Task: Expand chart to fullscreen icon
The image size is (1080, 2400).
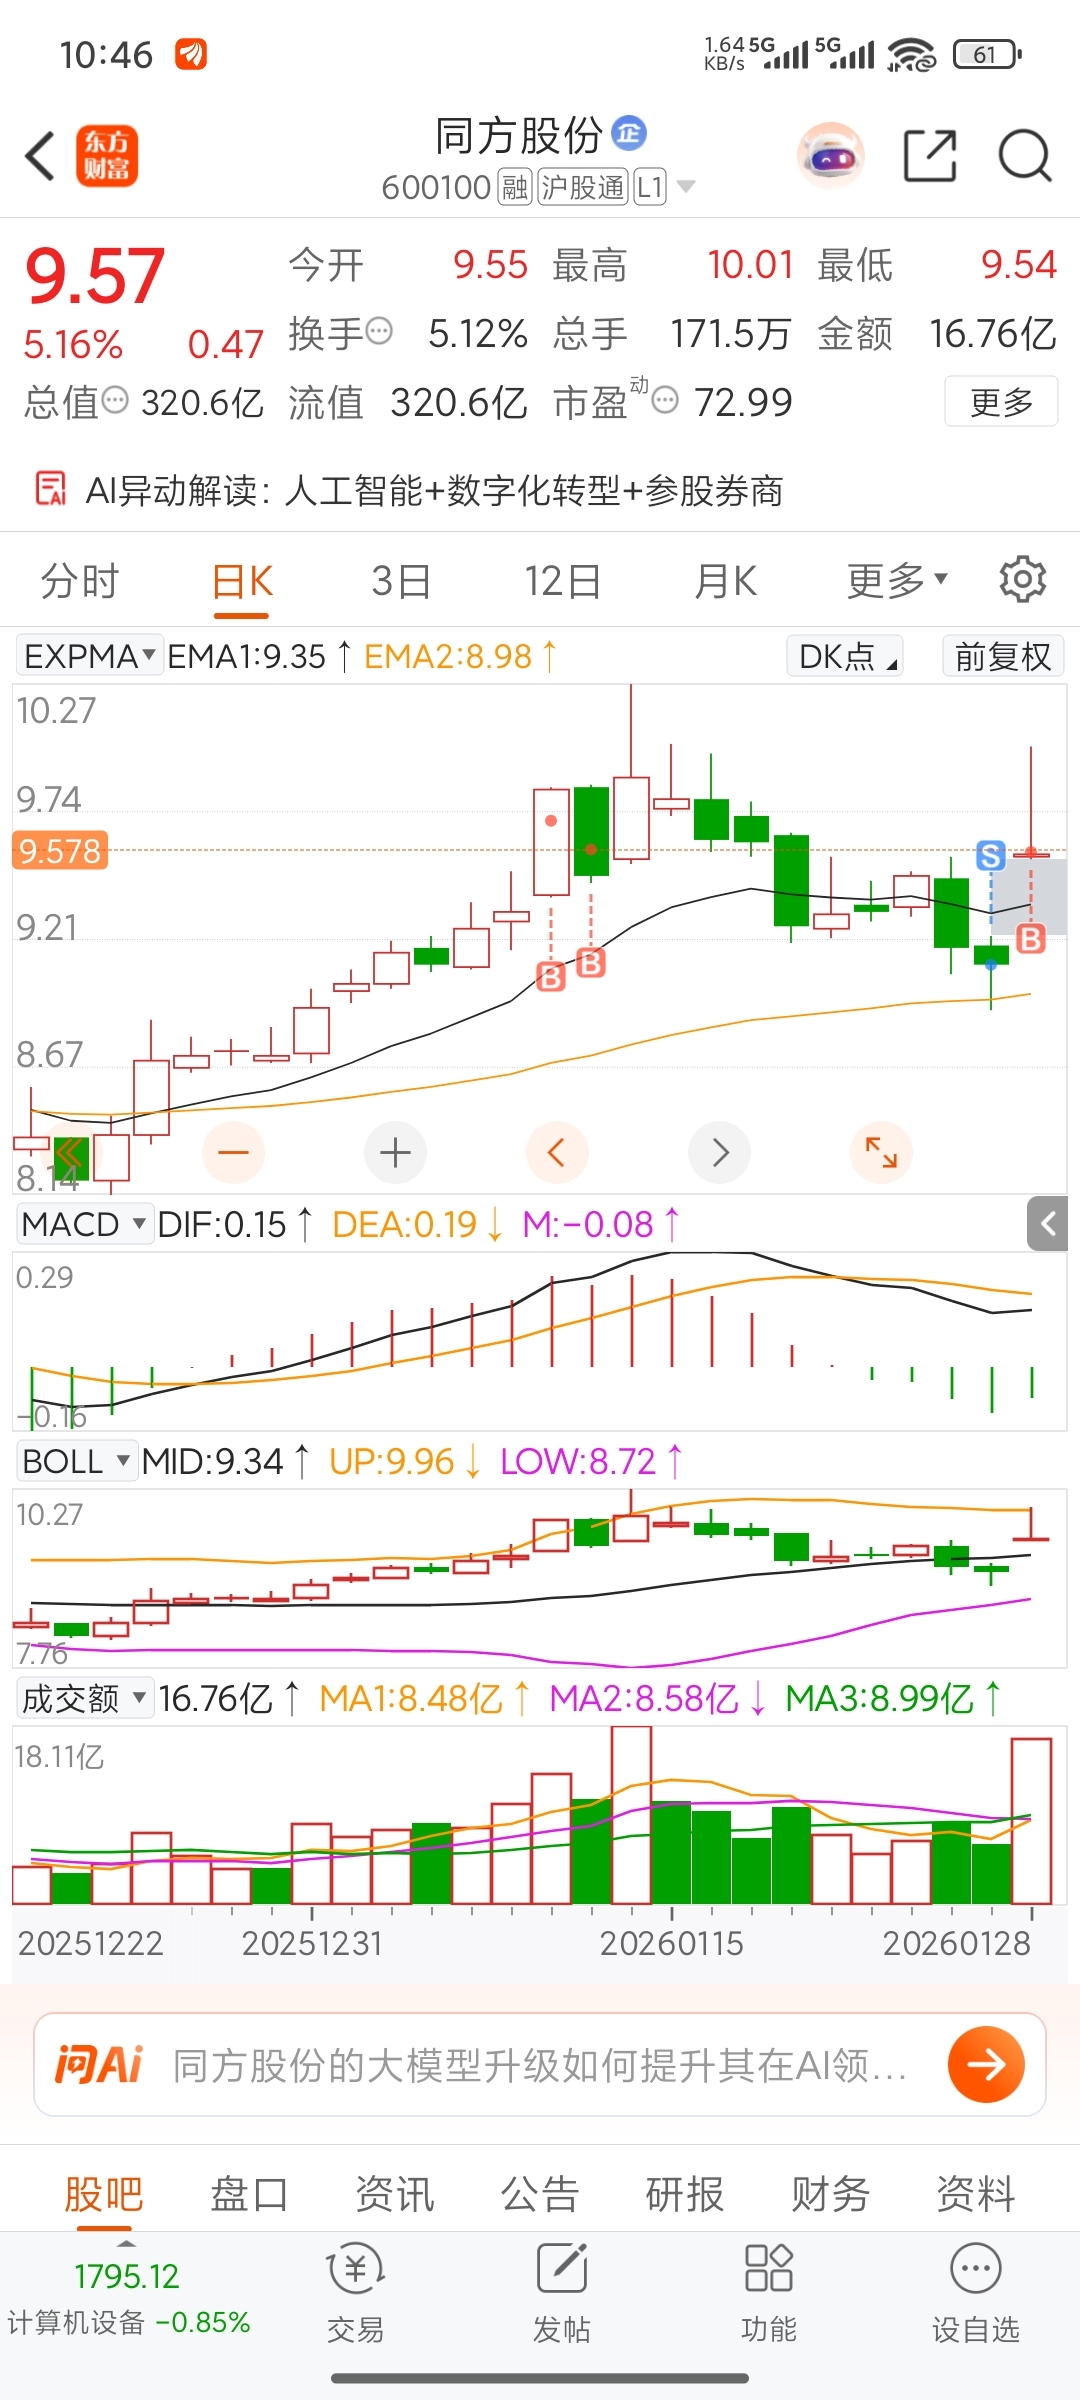Action: pos(881,1152)
